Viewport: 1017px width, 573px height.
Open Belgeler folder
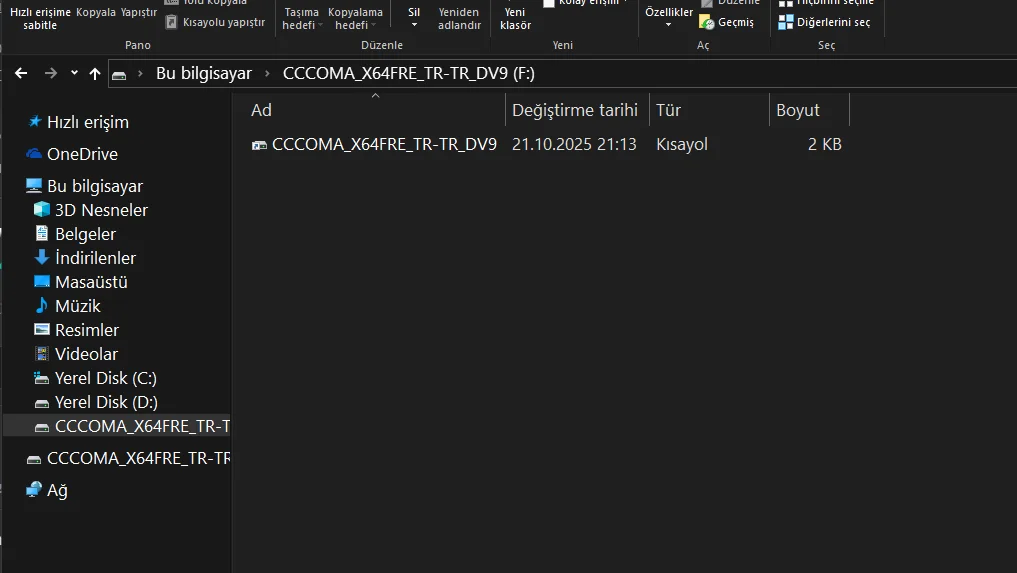86,234
